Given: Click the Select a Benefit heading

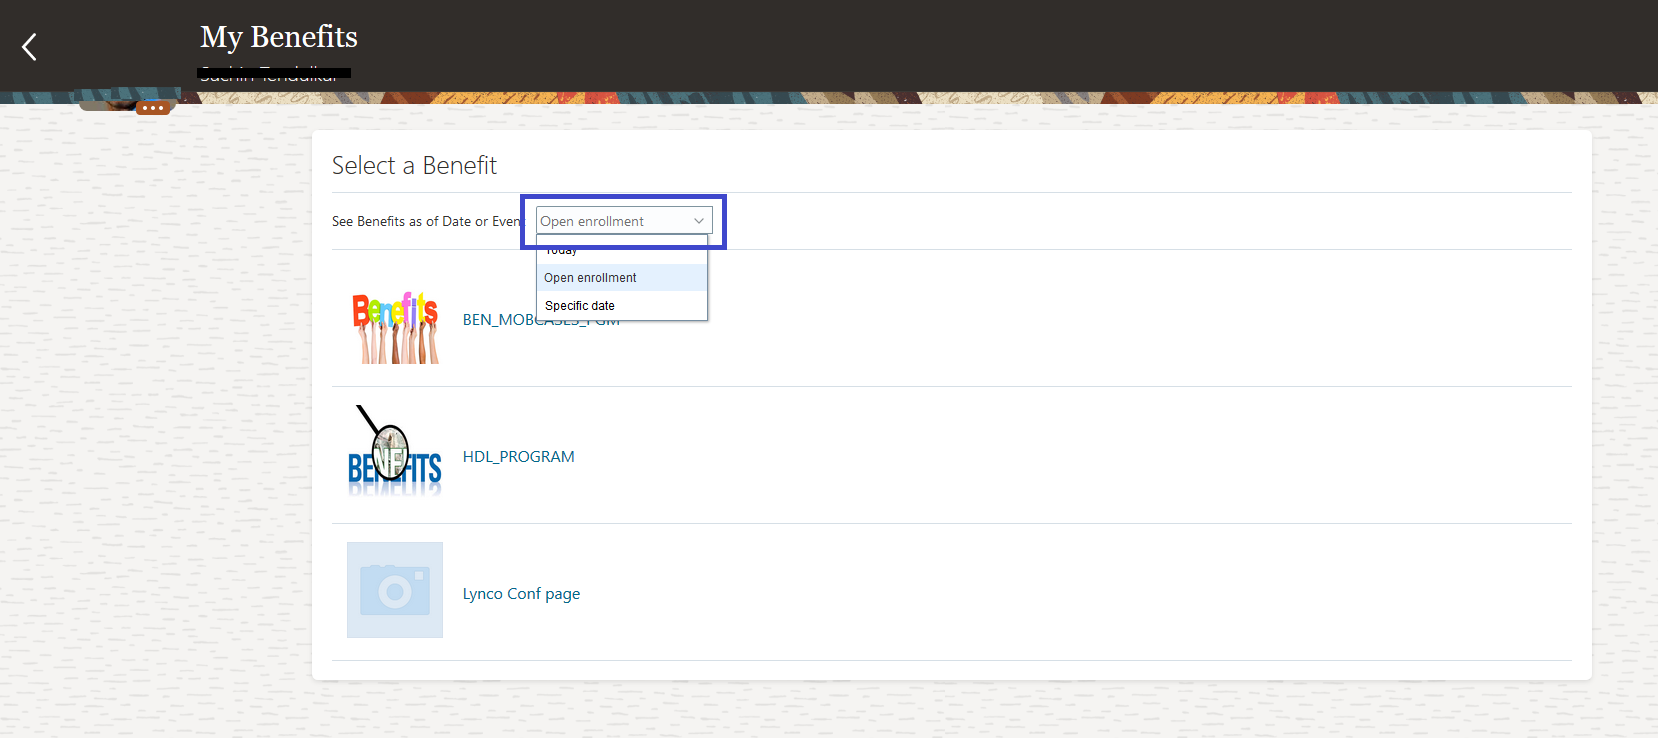Looking at the screenshot, I should pyautogui.click(x=414, y=166).
